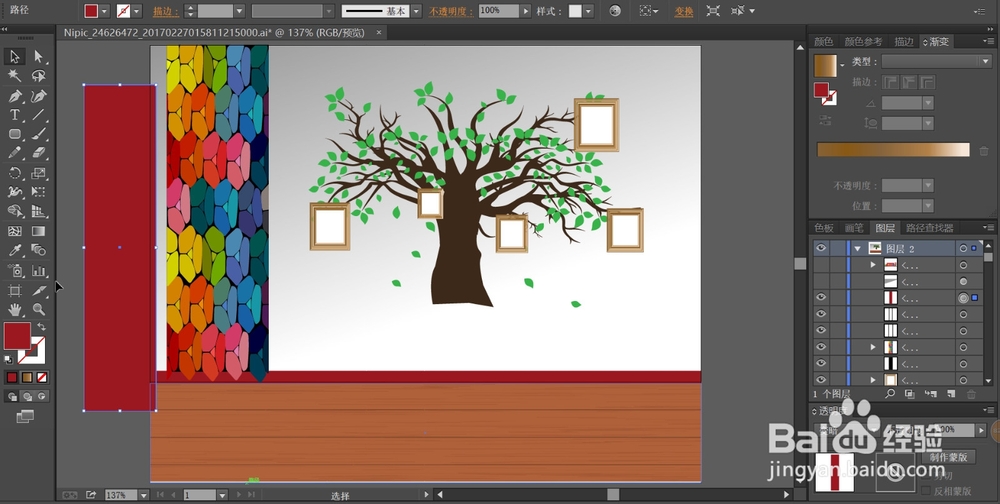
Task: Switch to the 颜色参考 panel tab
Action: coord(863,41)
